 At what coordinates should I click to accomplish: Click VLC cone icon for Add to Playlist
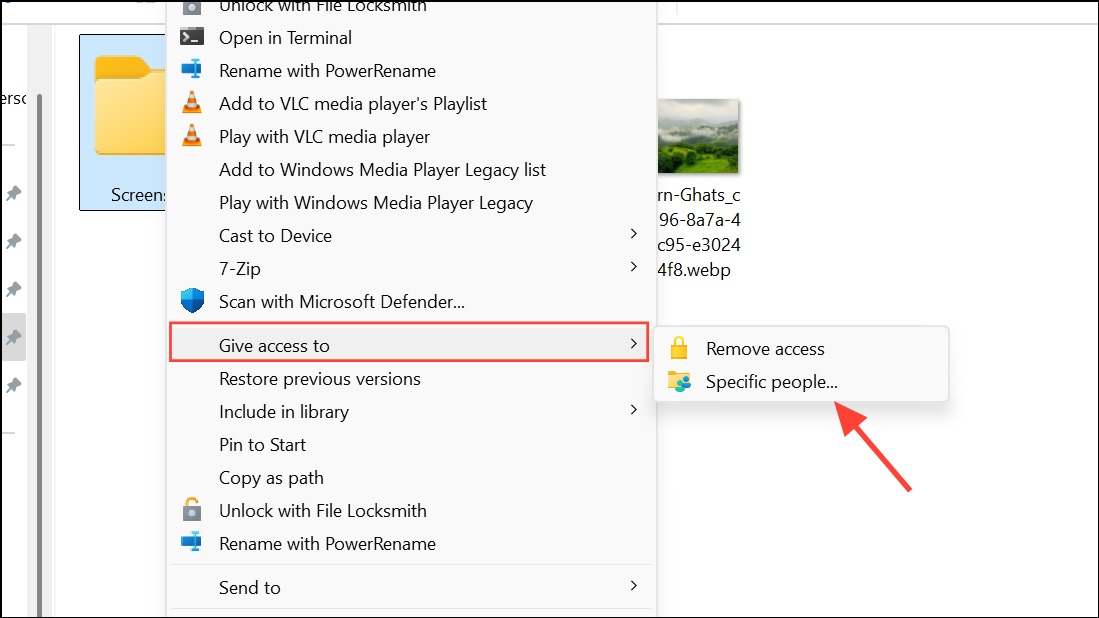[x=191, y=103]
